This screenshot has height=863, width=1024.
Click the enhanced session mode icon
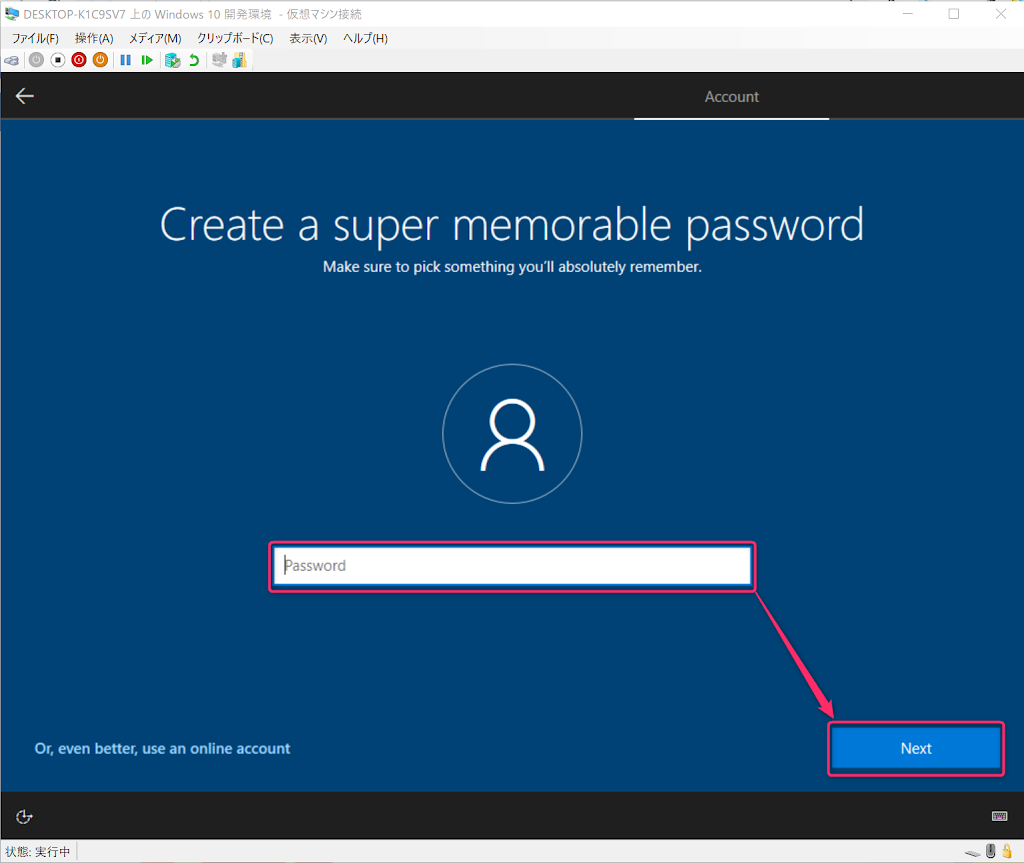tap(219, 60)
